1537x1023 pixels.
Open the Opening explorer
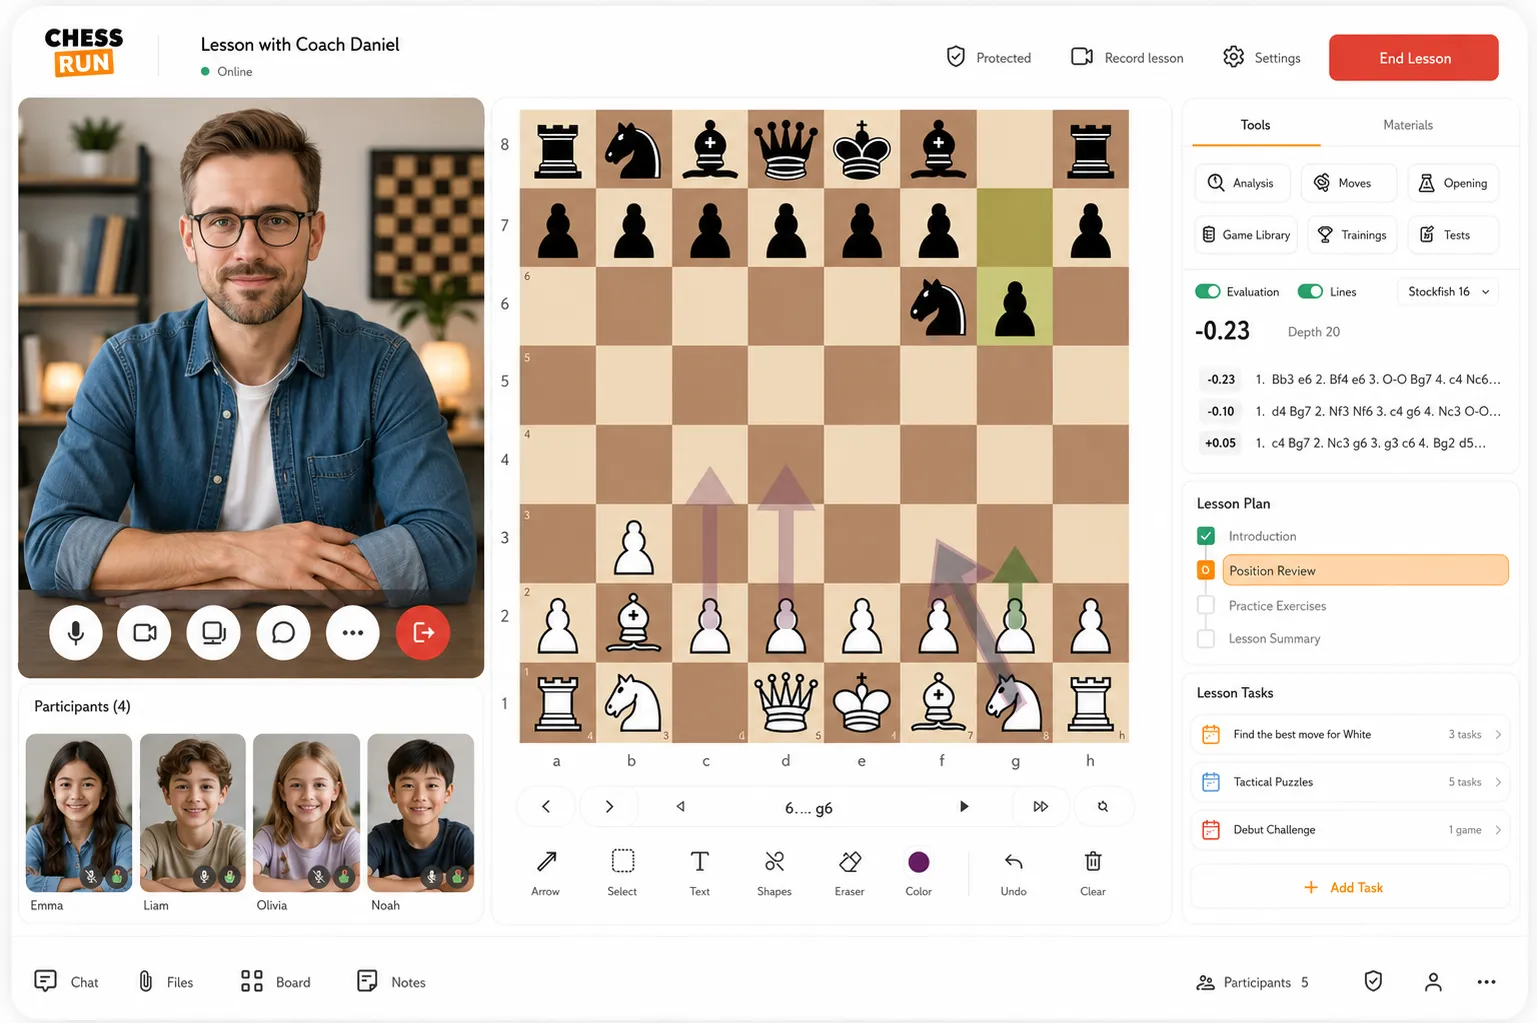tap(1453, 183)
